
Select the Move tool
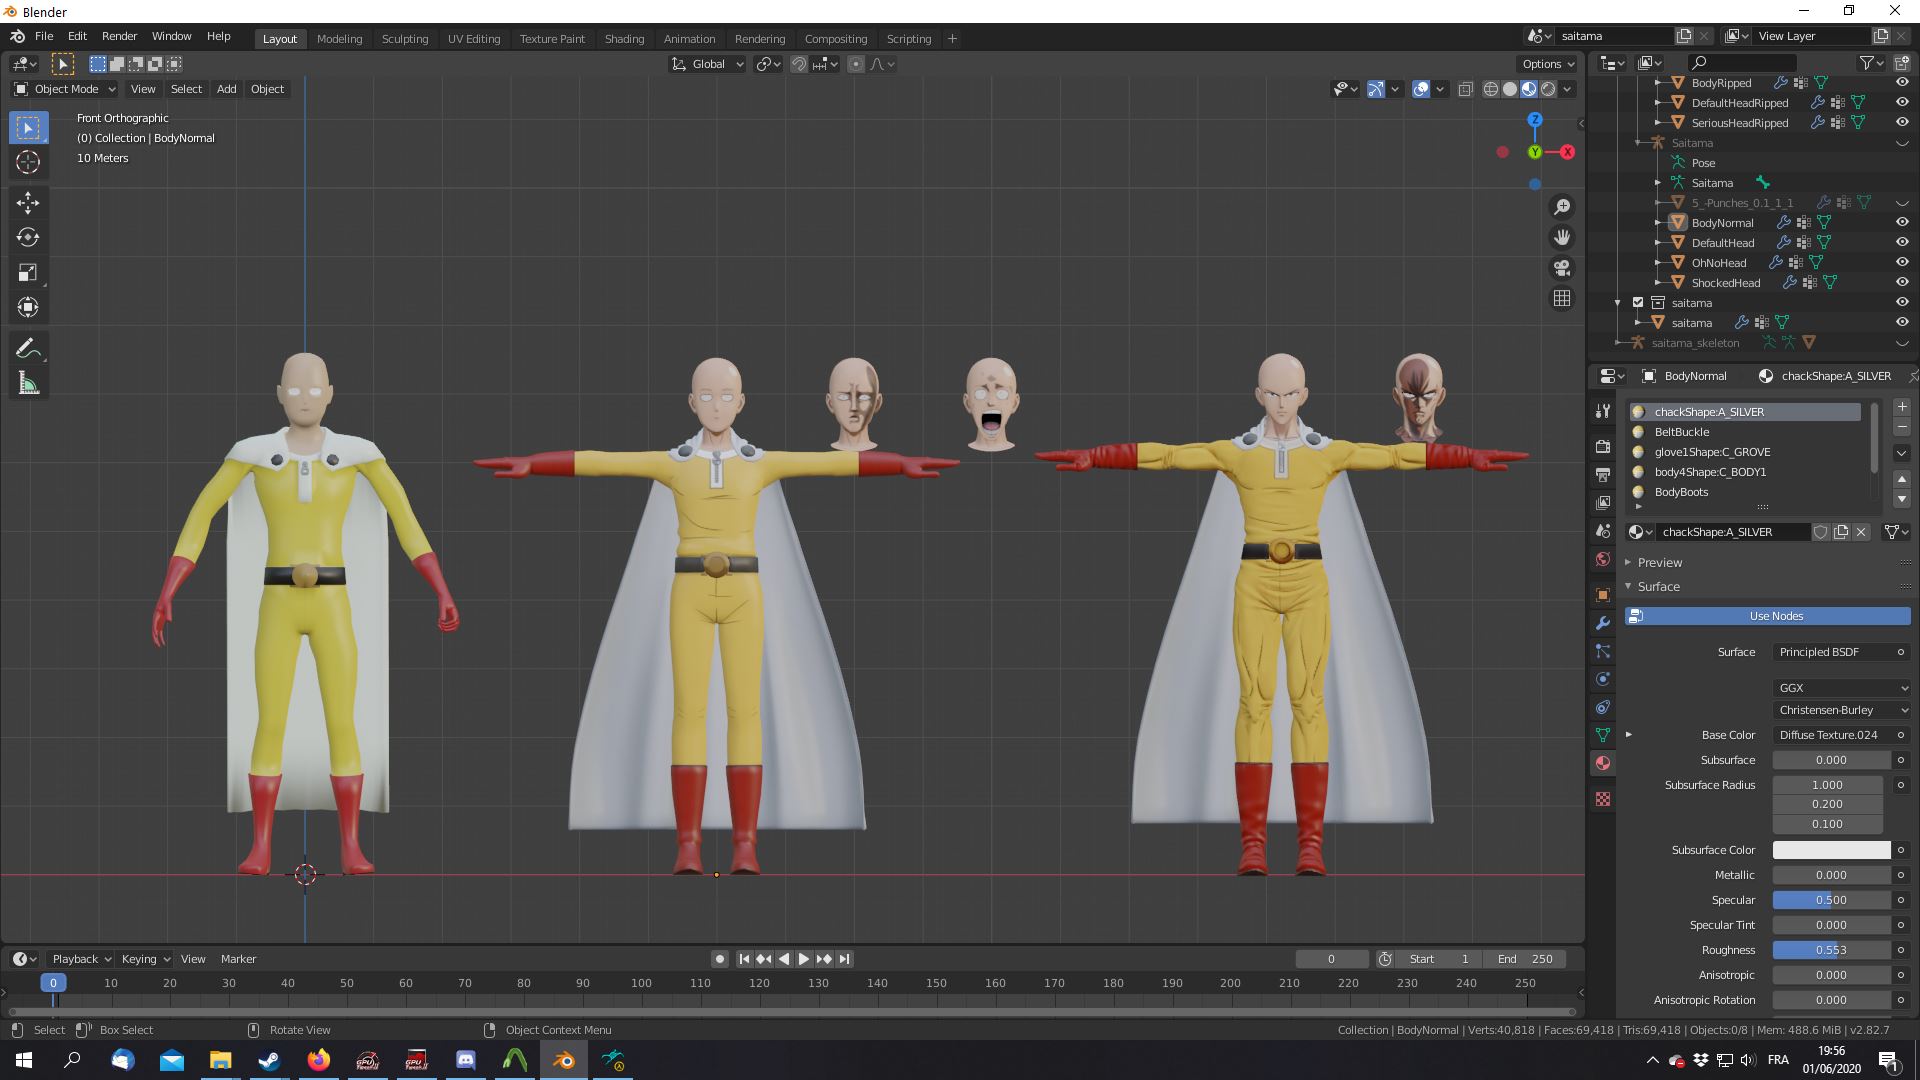28,203
